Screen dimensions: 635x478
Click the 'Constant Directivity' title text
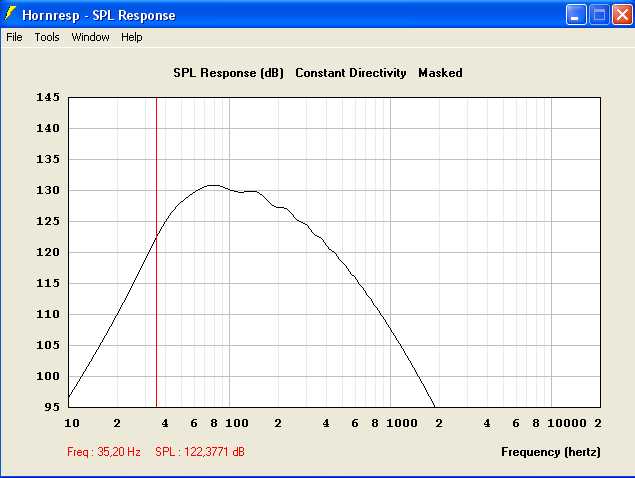tap(351, 73)
